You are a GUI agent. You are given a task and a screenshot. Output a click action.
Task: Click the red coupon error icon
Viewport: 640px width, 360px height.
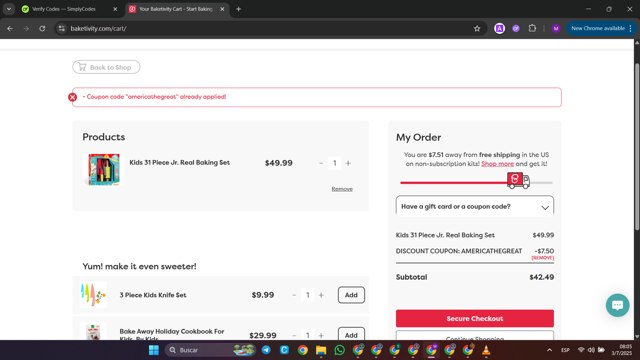click(73, 97)
